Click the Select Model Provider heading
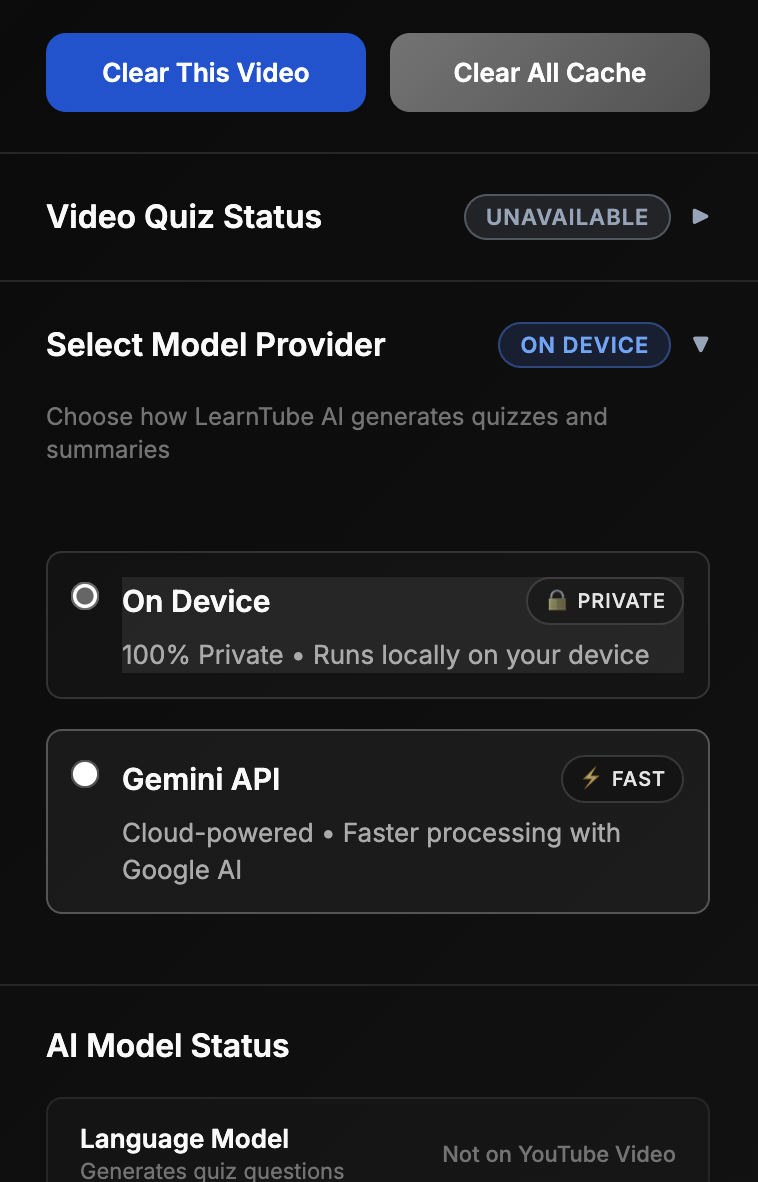Image resolution: width=758 pixels, height=1182 pixels. click(215, 344)
